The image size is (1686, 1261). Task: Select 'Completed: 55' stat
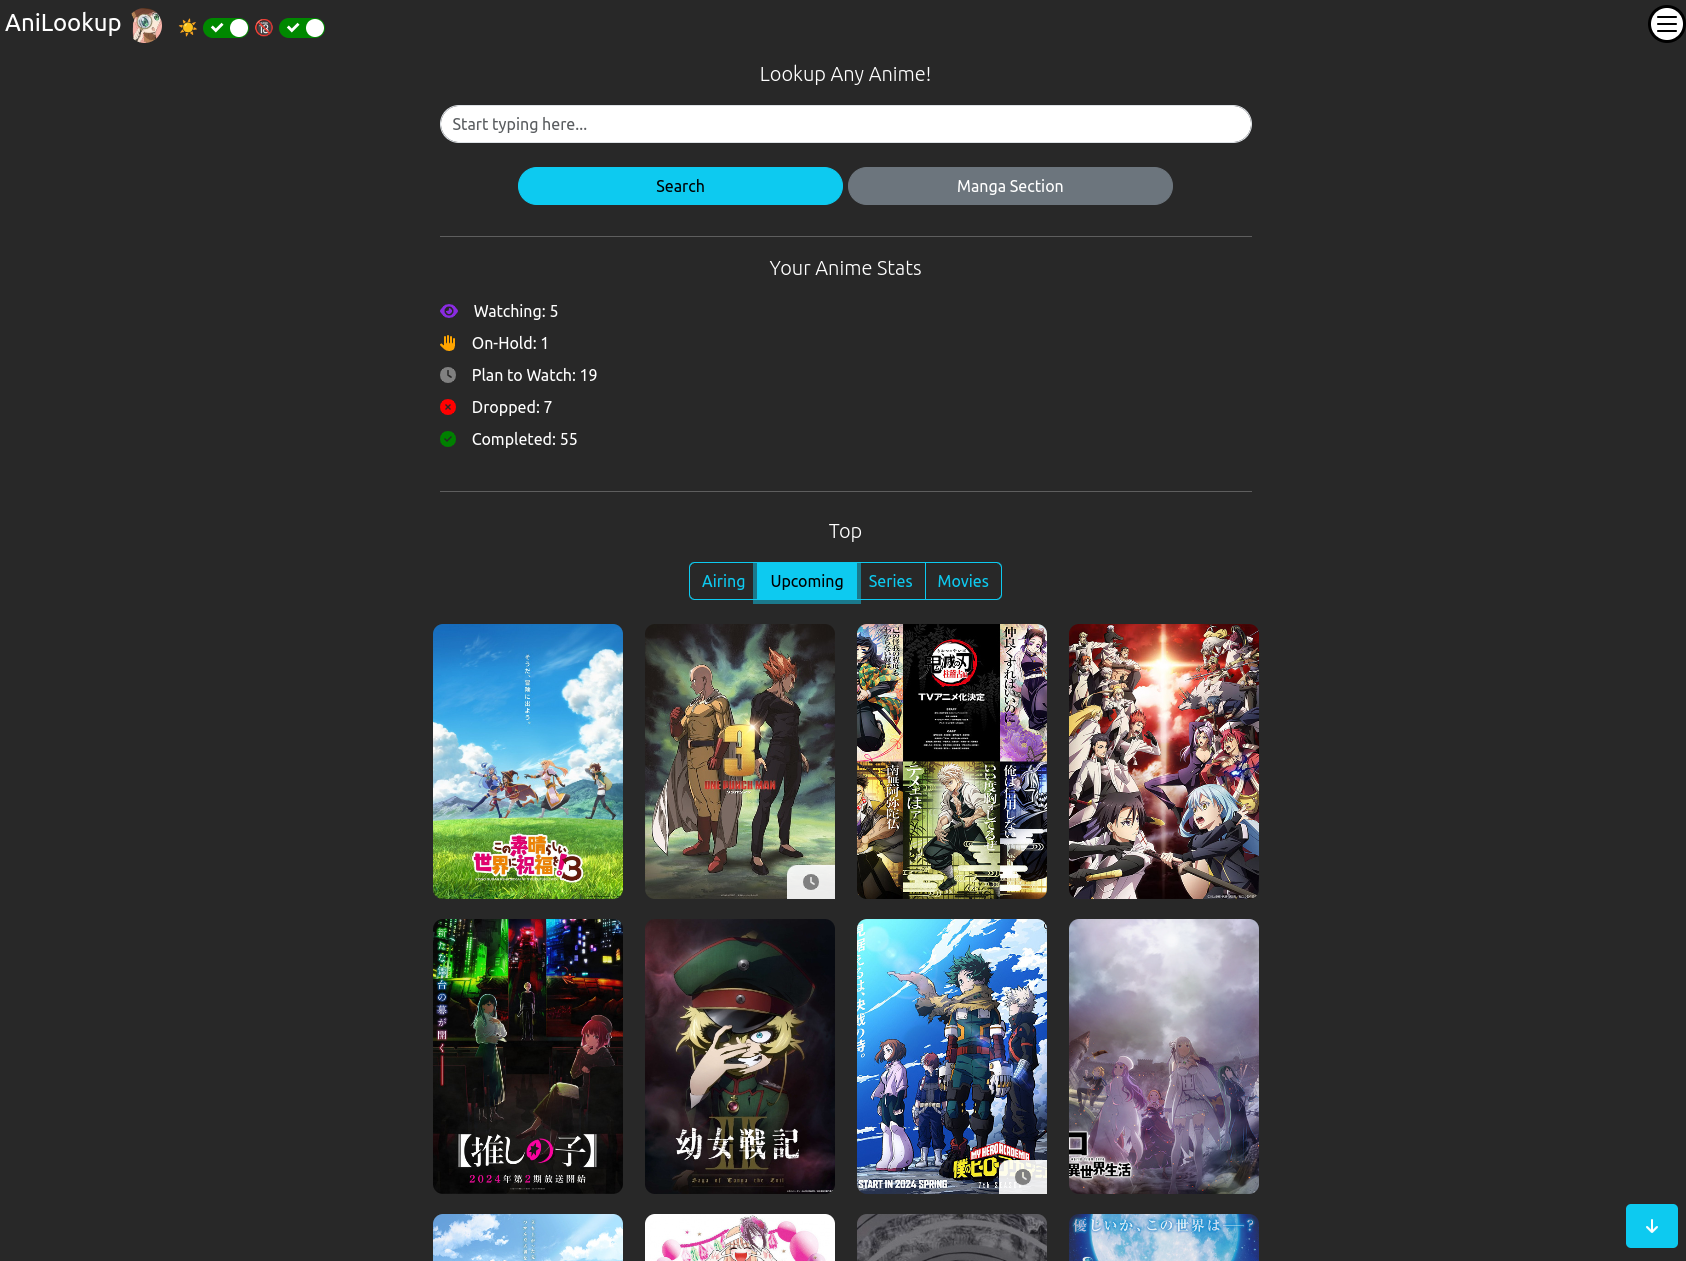tap(524, 439)
